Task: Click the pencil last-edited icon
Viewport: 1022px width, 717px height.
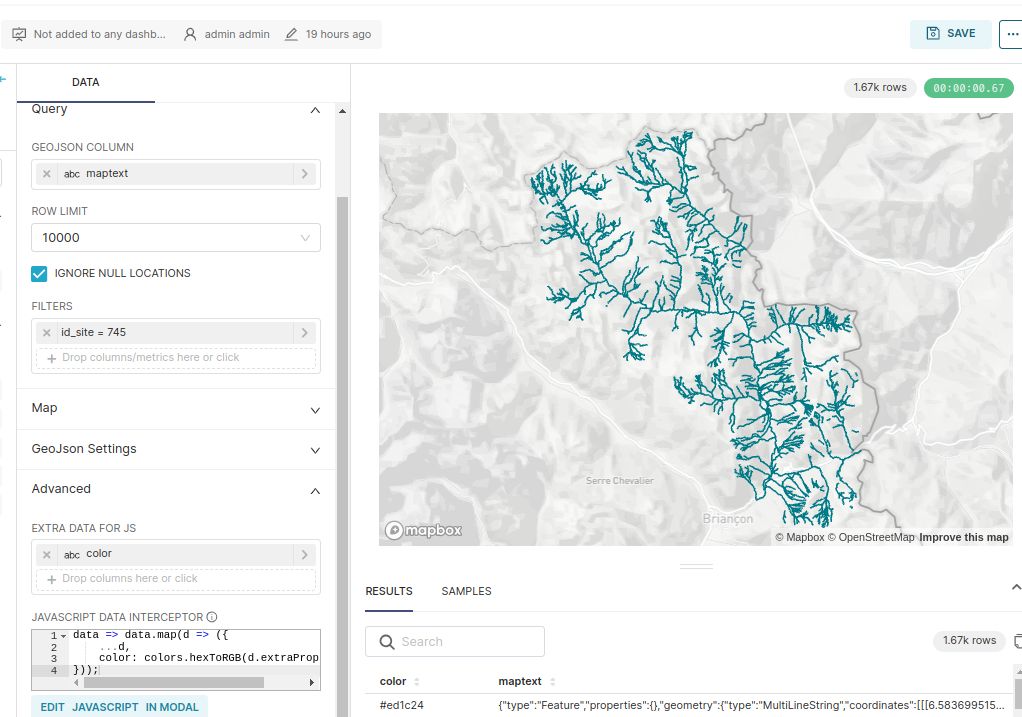Action: point(291,34)
